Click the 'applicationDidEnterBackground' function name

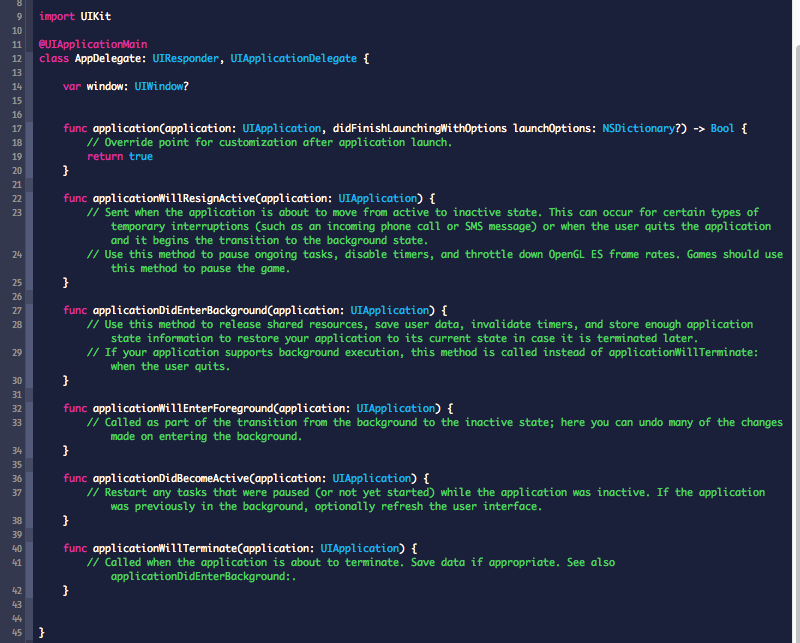coord(180,310)
